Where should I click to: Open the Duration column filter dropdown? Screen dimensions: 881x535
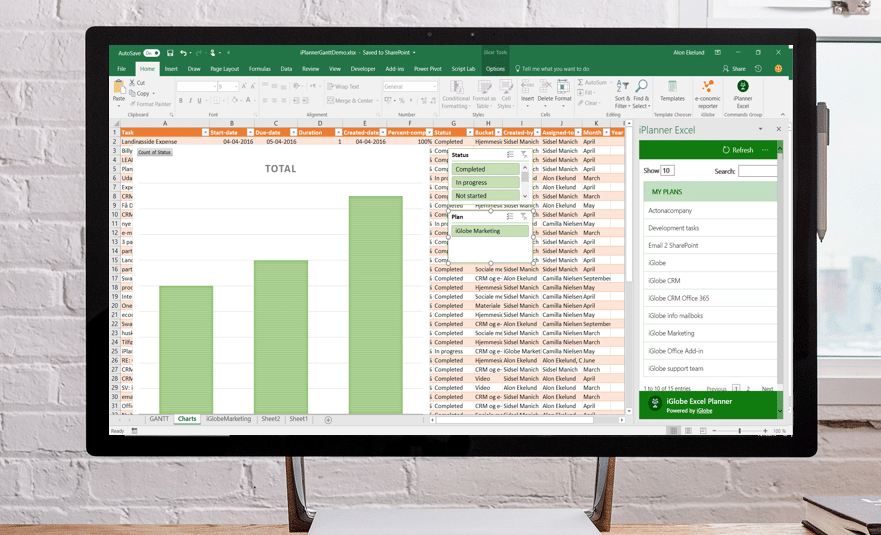(338, 133)
